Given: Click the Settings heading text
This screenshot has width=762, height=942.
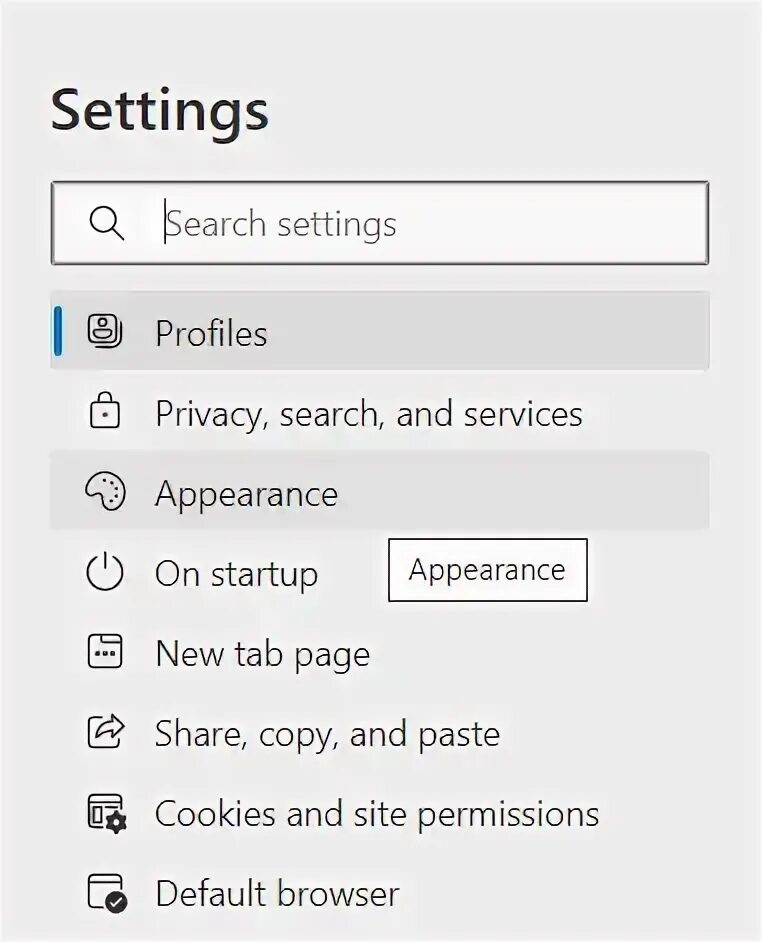Looking at the screenshot, I should pyautogui.click(x=160, y=110).
